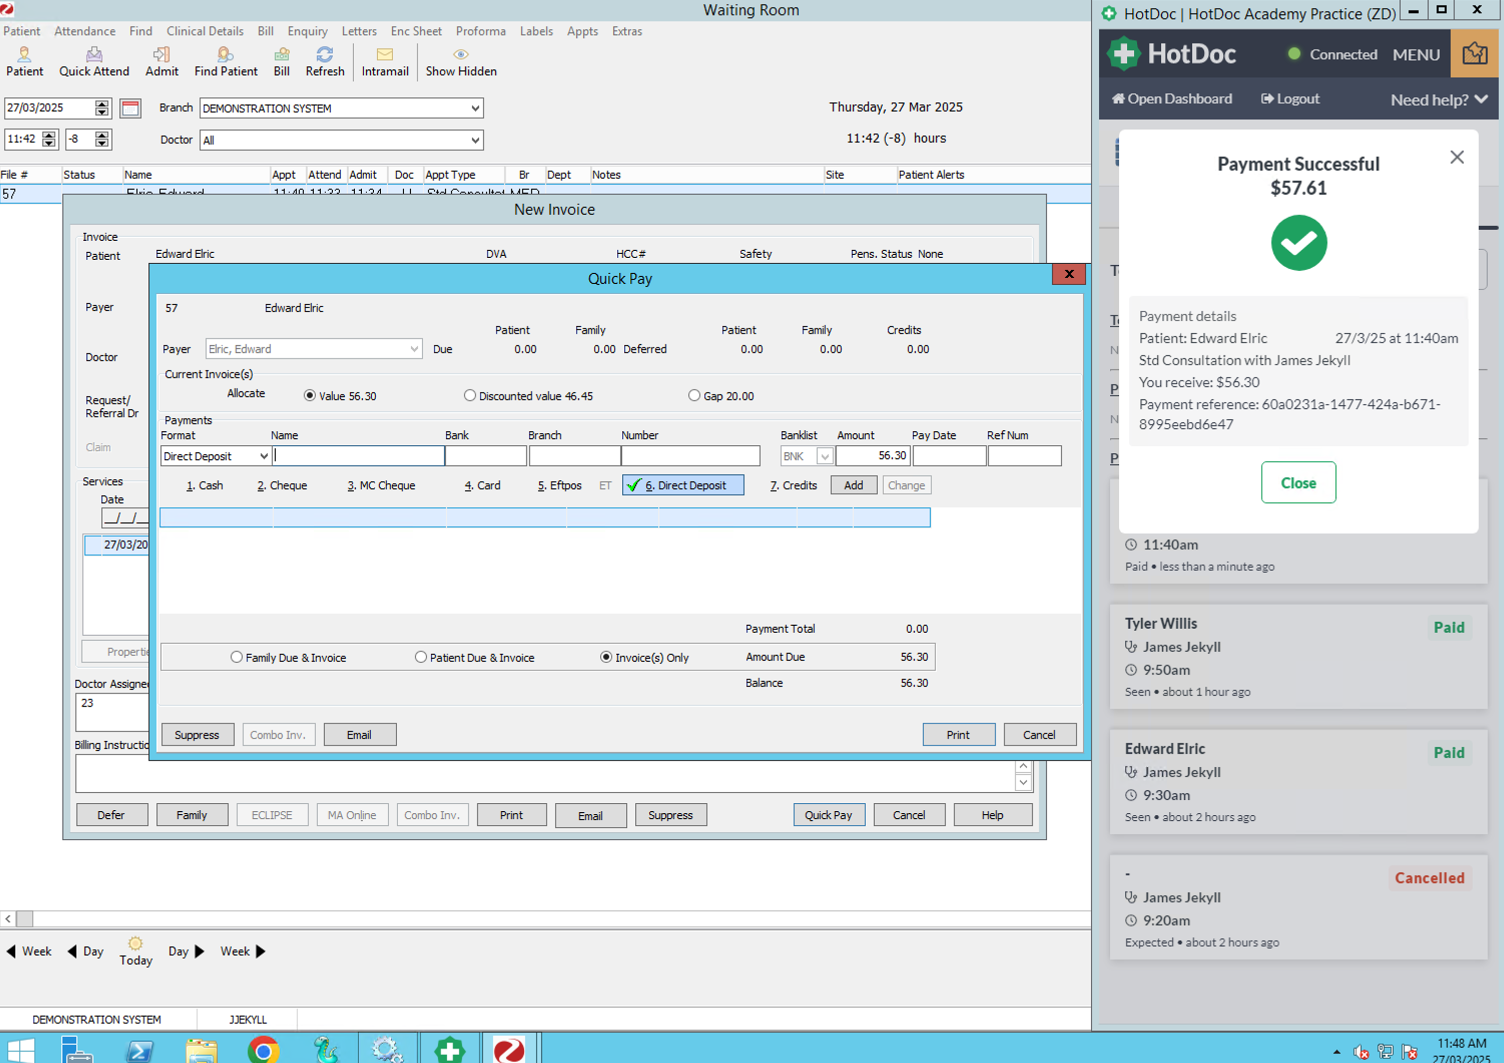Dismiss Payment Successful popup with X icon
The image size is (1504, 1063).
coord(1457,157)
